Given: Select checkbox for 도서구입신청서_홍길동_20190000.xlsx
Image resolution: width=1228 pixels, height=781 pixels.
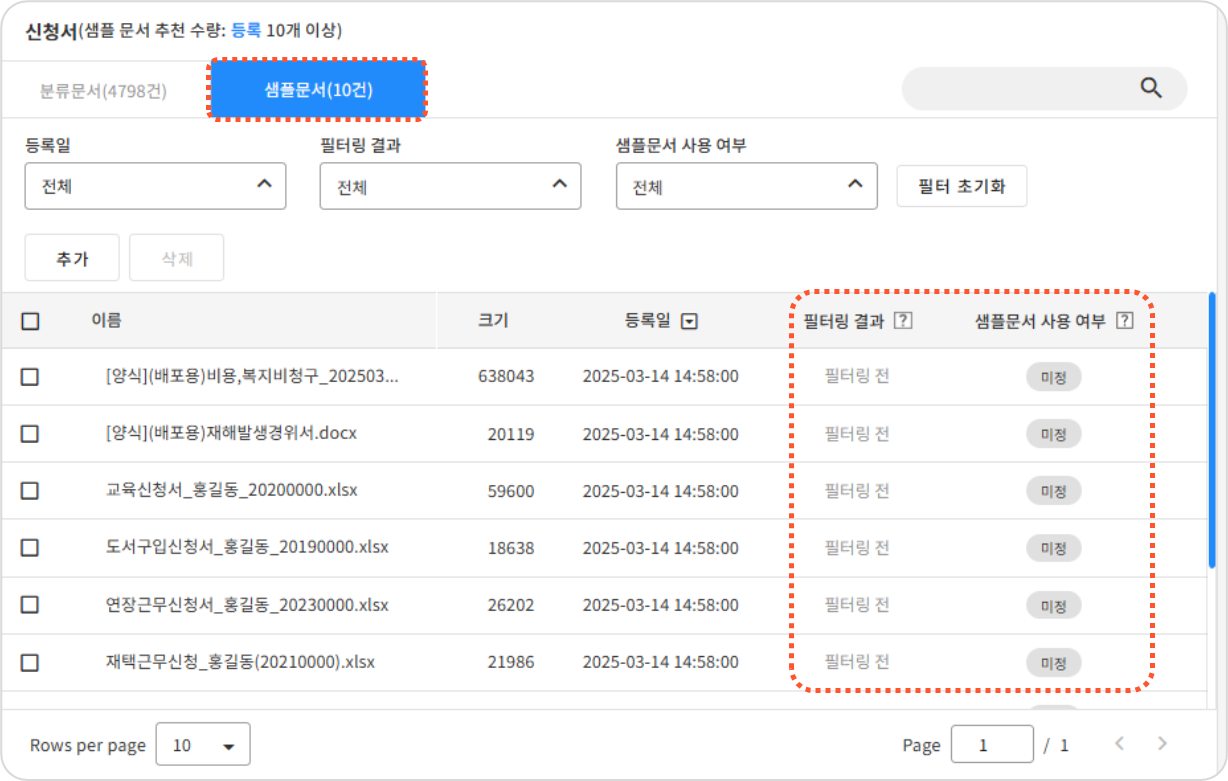Looking at the screenshot, I should point(30,548).
